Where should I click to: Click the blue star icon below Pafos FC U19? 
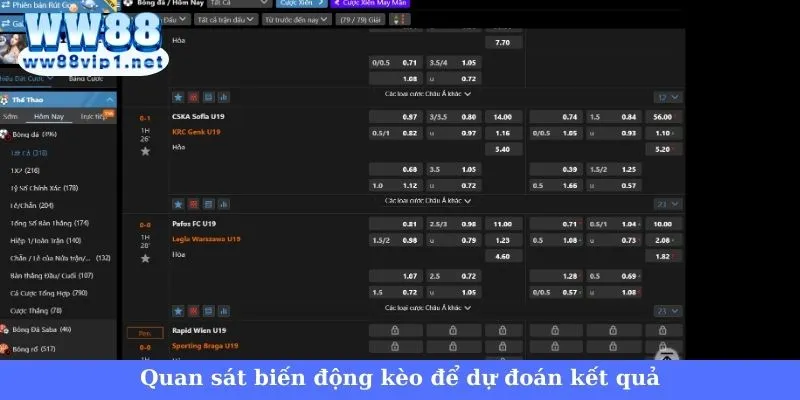coord(178,311)
